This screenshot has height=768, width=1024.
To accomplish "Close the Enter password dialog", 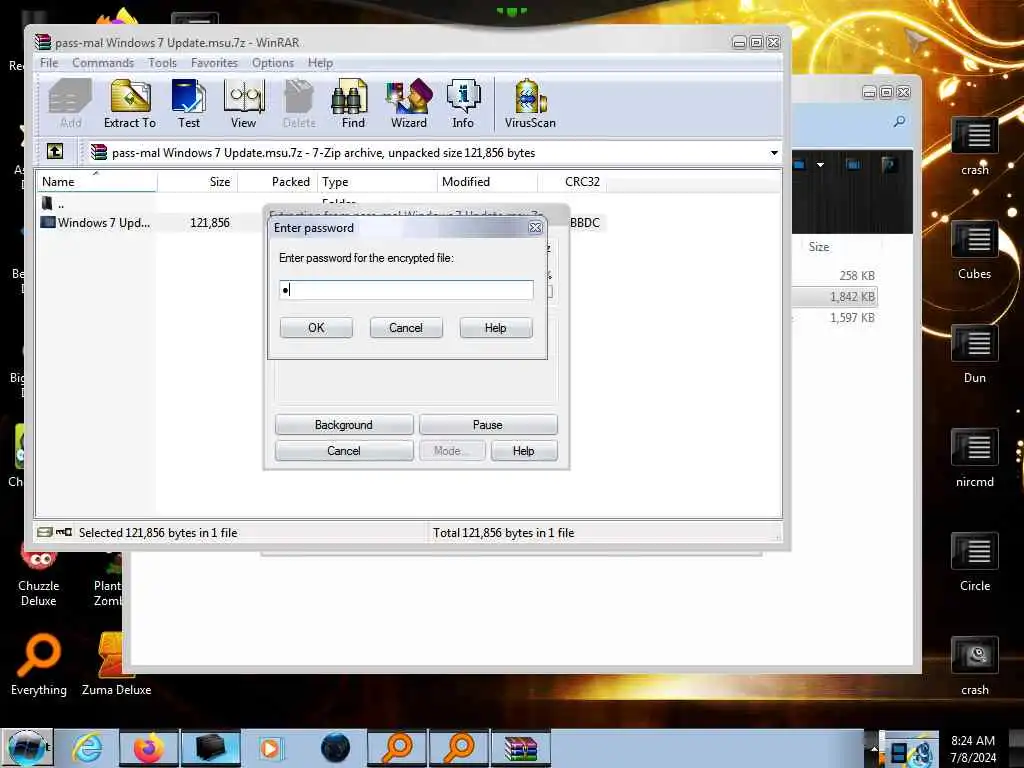I will pyautogui.click(x=536, y=227).
